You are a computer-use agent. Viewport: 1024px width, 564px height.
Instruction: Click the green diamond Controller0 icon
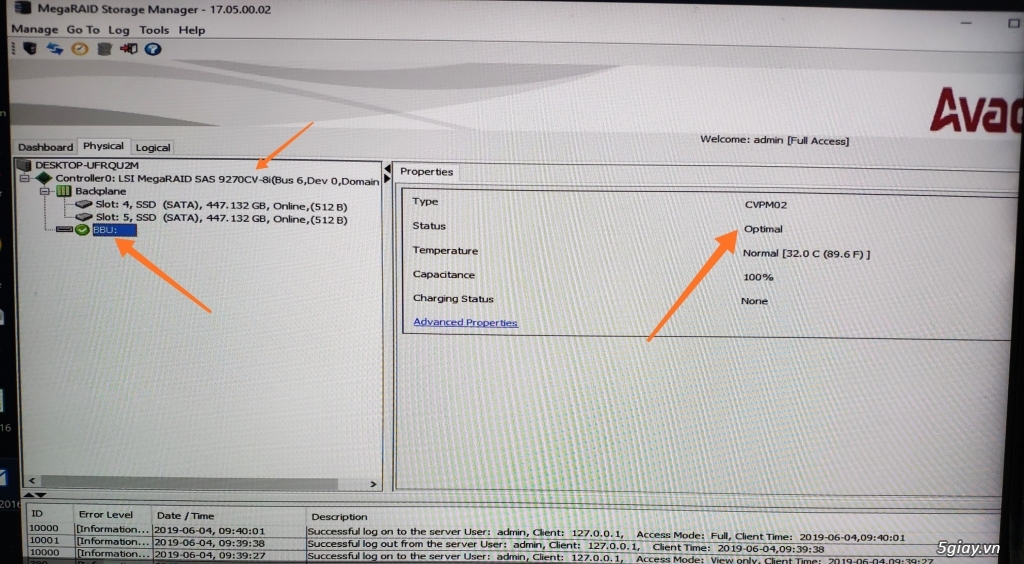coord(44,178)
